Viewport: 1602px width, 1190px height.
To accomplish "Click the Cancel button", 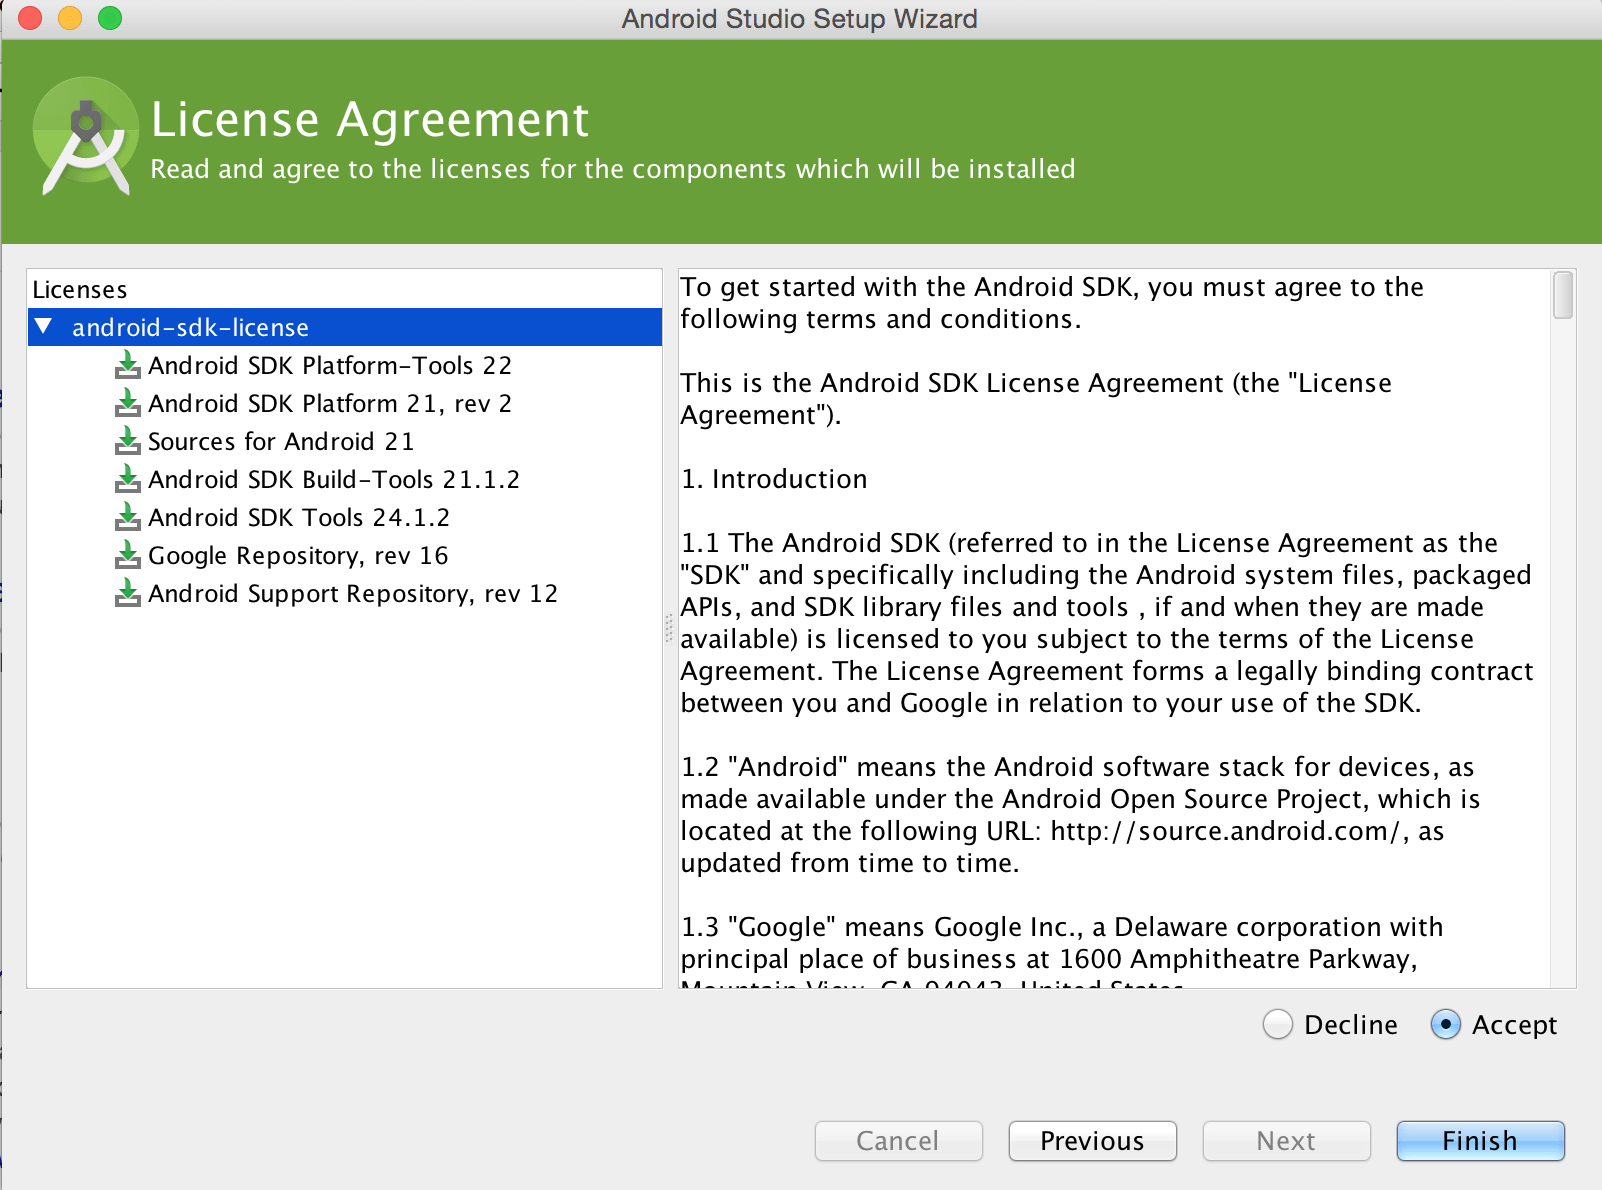I will (x=898, y=1141).
